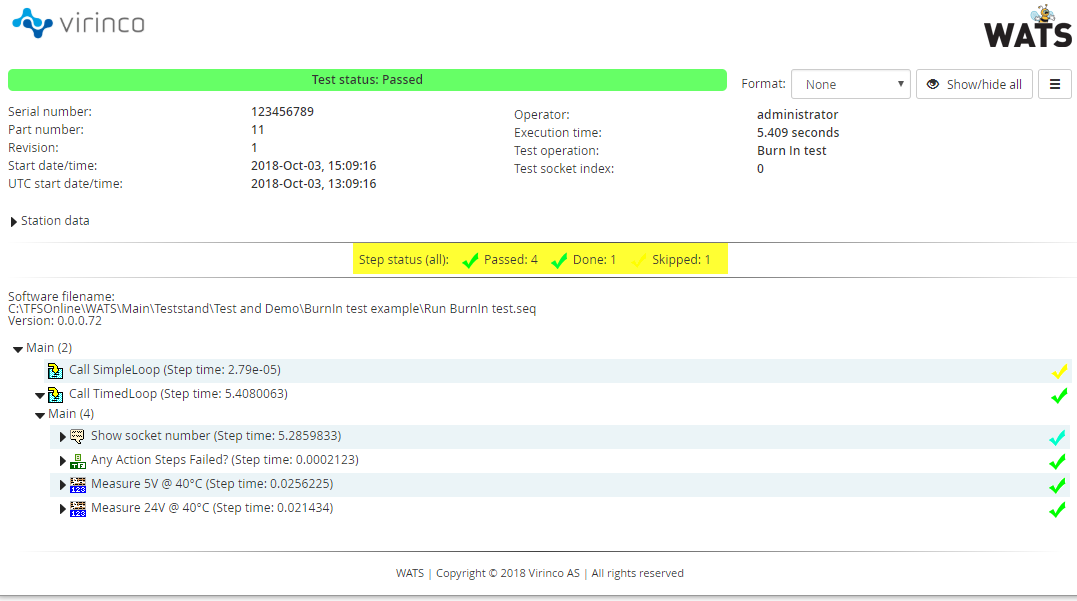The width and height of the screenshot is (1077, 601).
Task: Click the cyan done checkmark for socket number
Action: point(1057,437)
